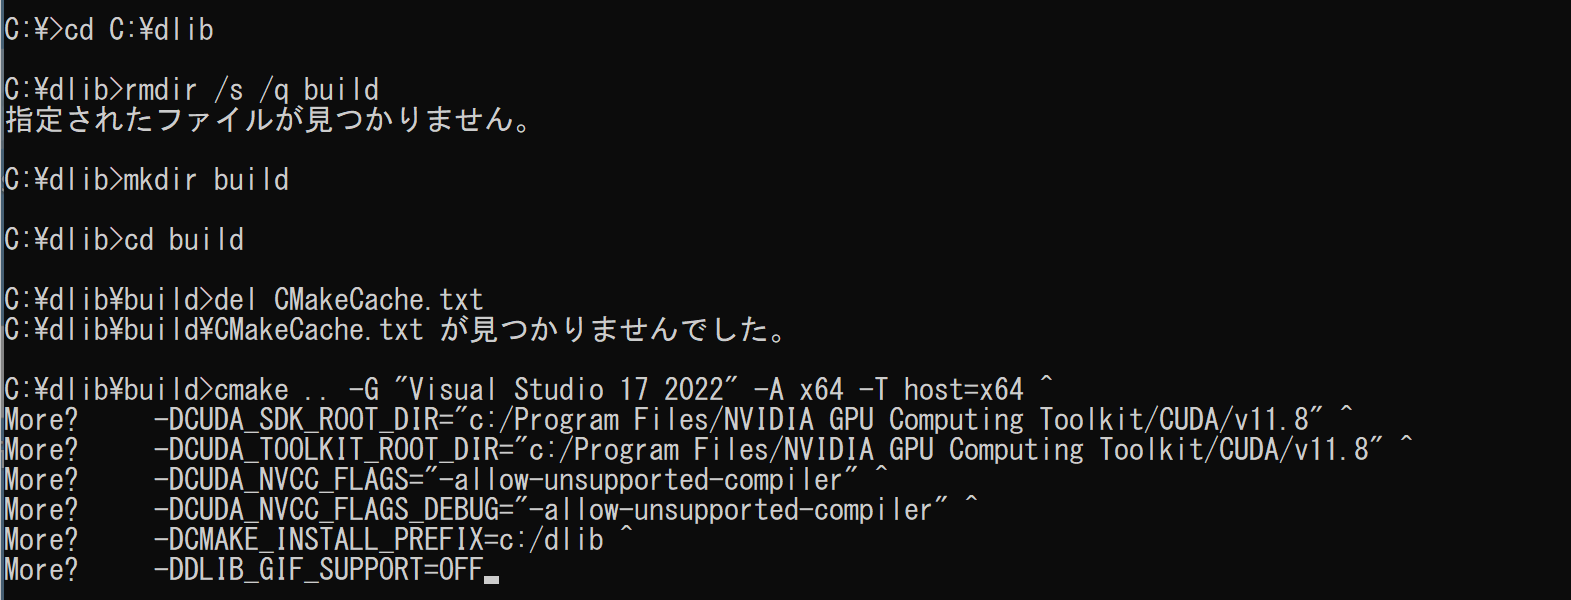1571x600 pixels.
Task: Click the 'del CMakeCache.txt' command
Action: tap(349, 300)
